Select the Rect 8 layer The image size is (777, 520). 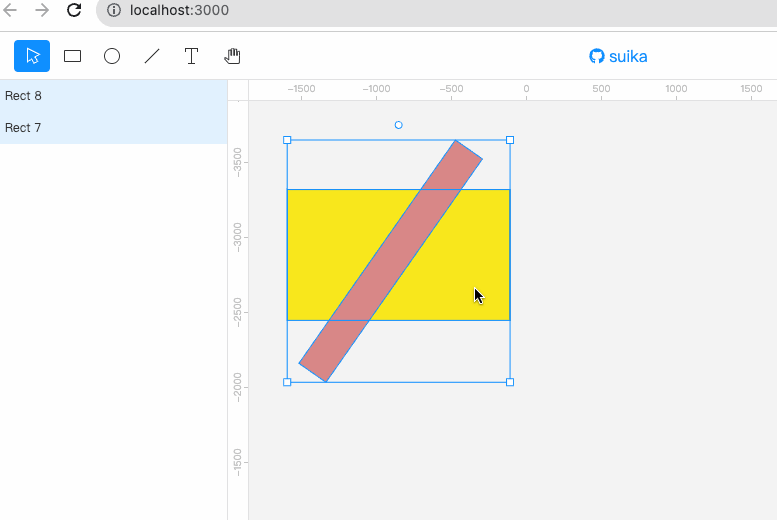113,96
